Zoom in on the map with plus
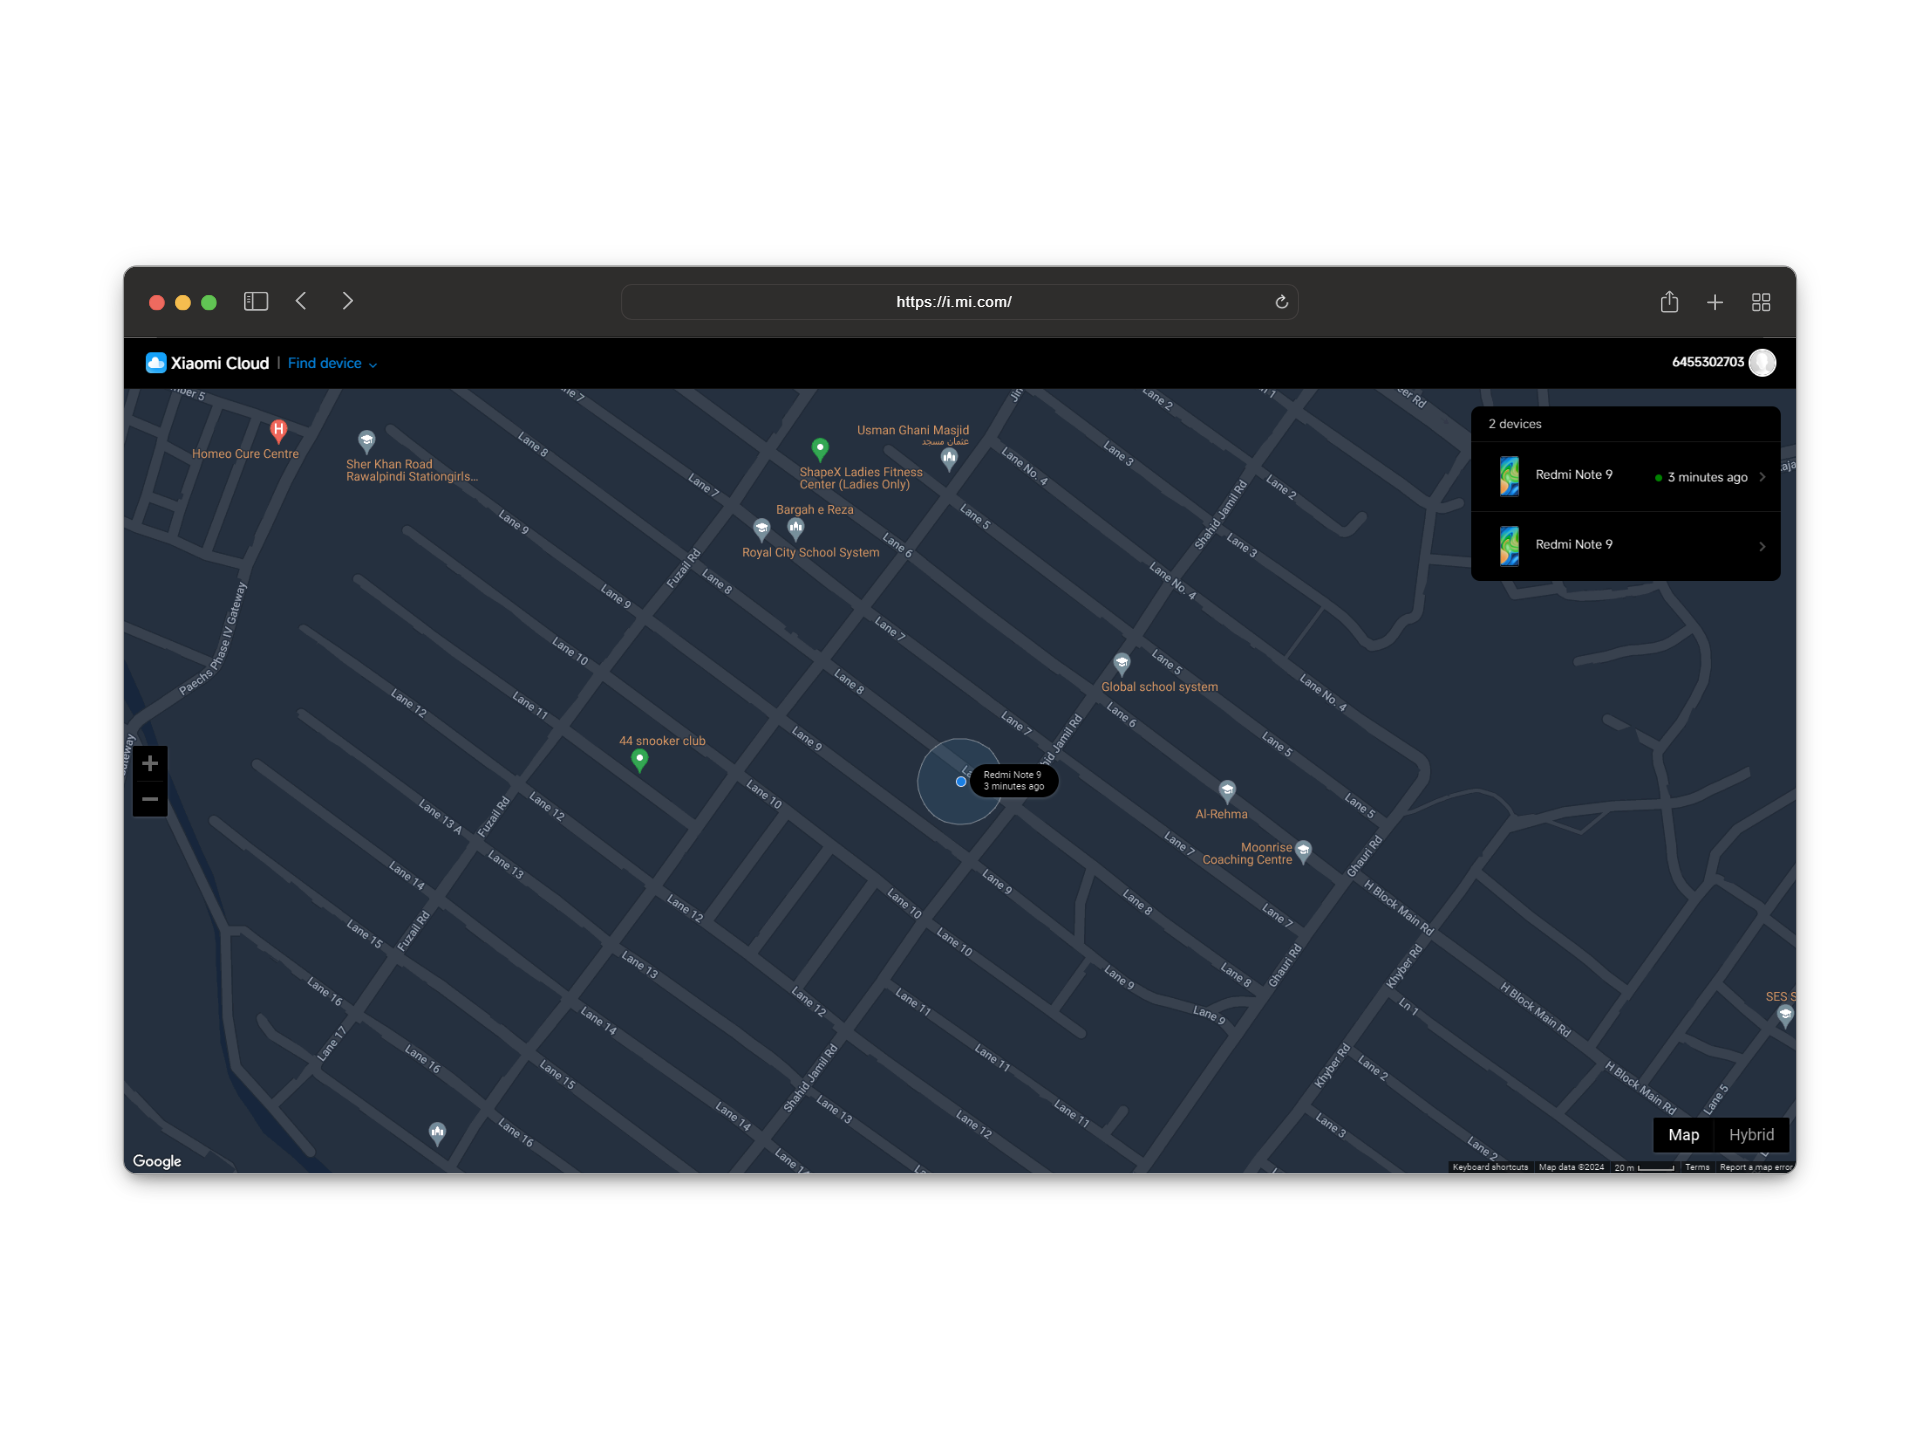The width and height of the screenshot is (1920, 1440). (150, 764)
